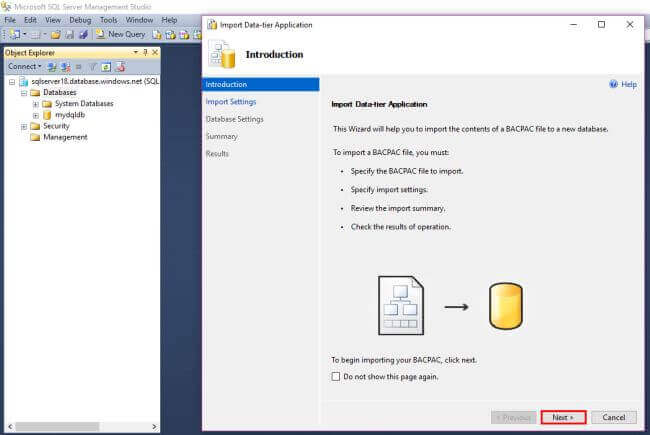Click right arrow of Object Explorer scrollbar
Screen dimensions: 650x435
pyautogui.click(x=154, y=426)
